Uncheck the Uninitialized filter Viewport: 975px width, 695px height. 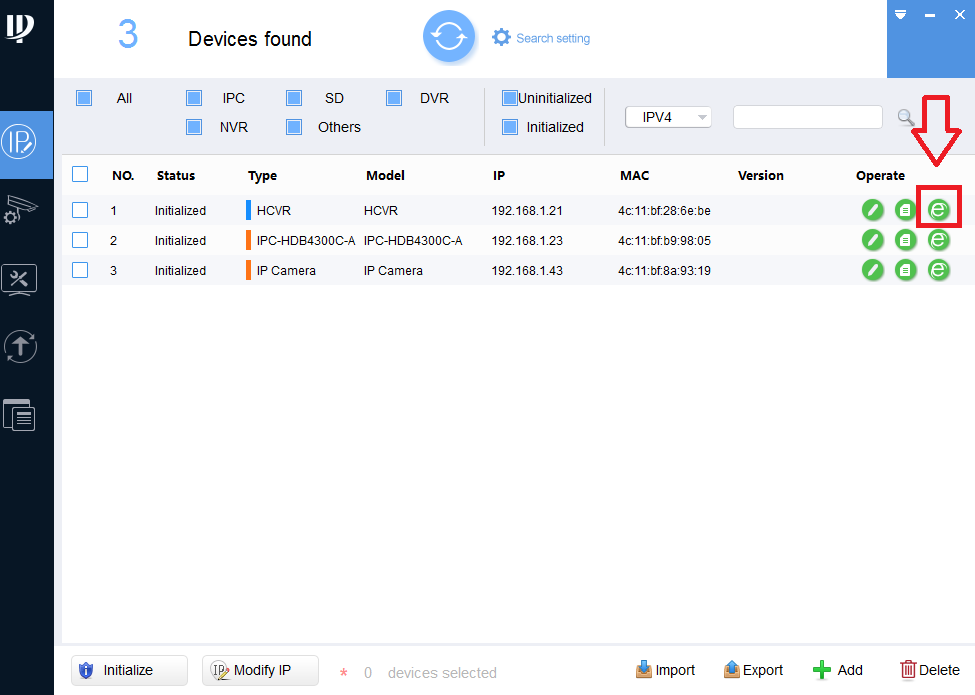pyautogui.click(x=510, y=97)
